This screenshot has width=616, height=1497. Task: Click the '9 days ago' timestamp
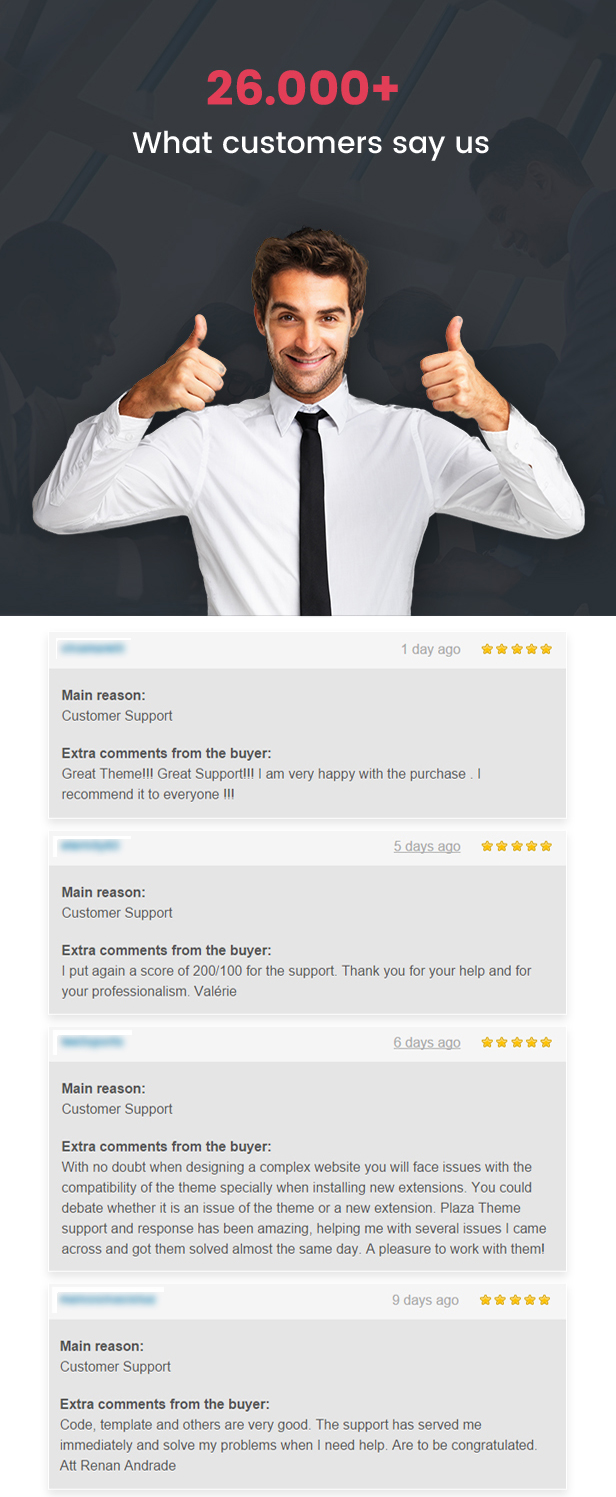[x=425, y=1300]
